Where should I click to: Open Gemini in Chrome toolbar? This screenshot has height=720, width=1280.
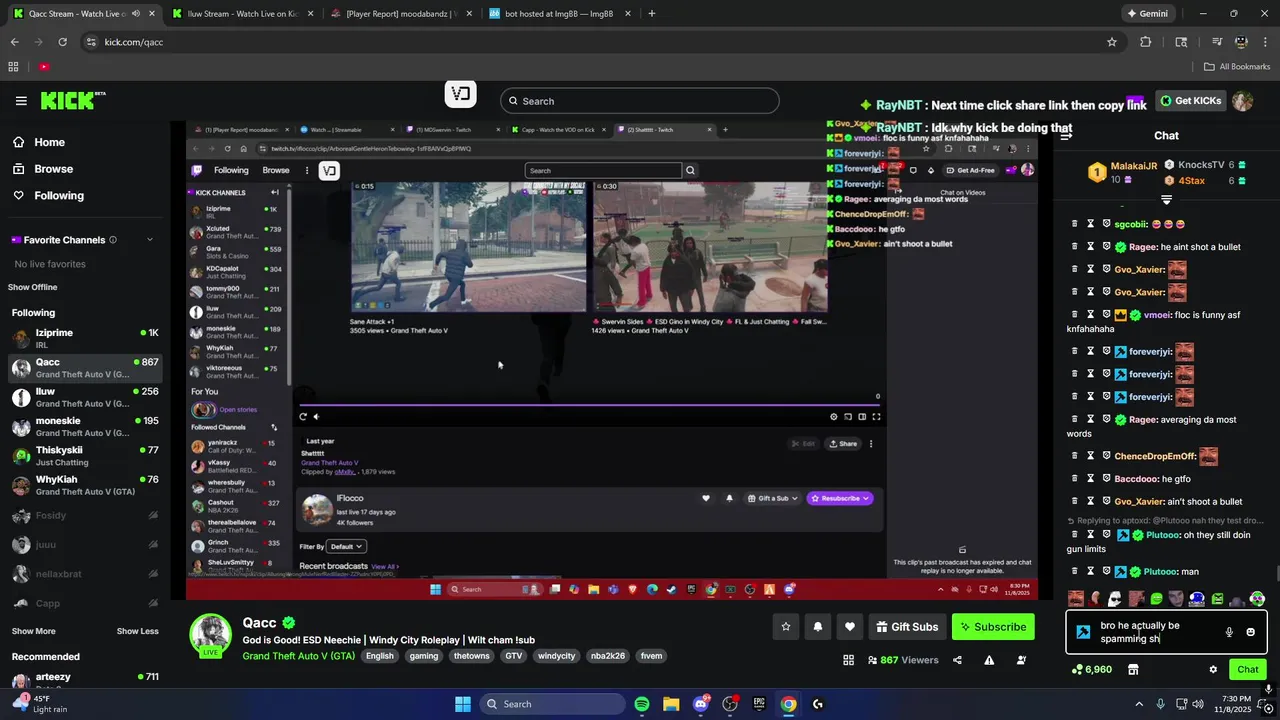pos(1147,14)
